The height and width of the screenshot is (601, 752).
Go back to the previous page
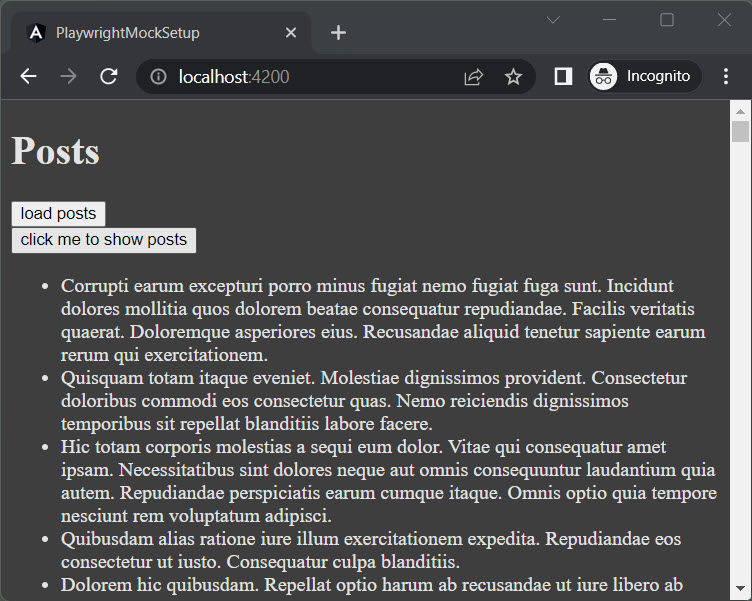29,76
